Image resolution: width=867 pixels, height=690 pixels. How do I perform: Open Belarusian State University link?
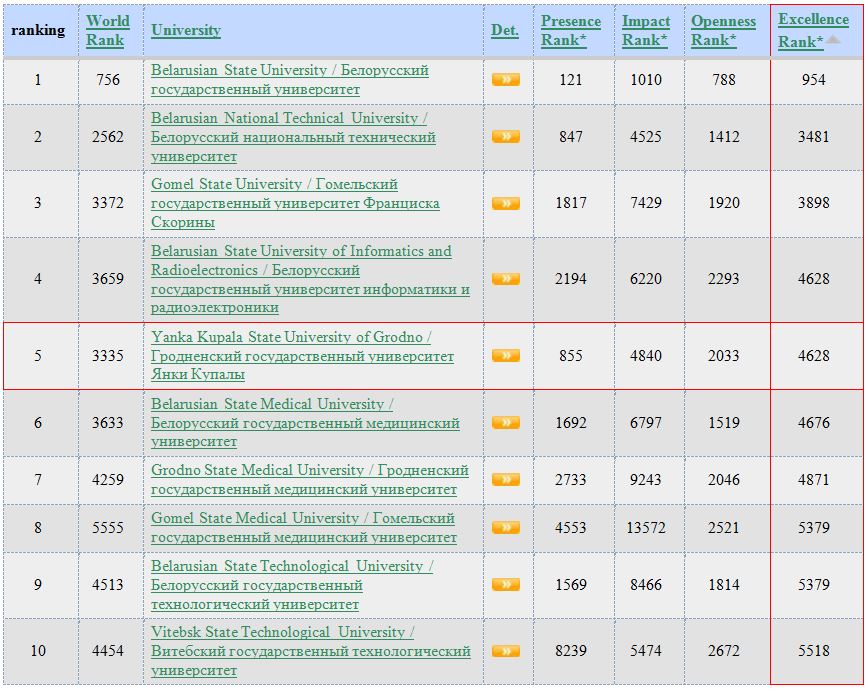pos(290,80)
